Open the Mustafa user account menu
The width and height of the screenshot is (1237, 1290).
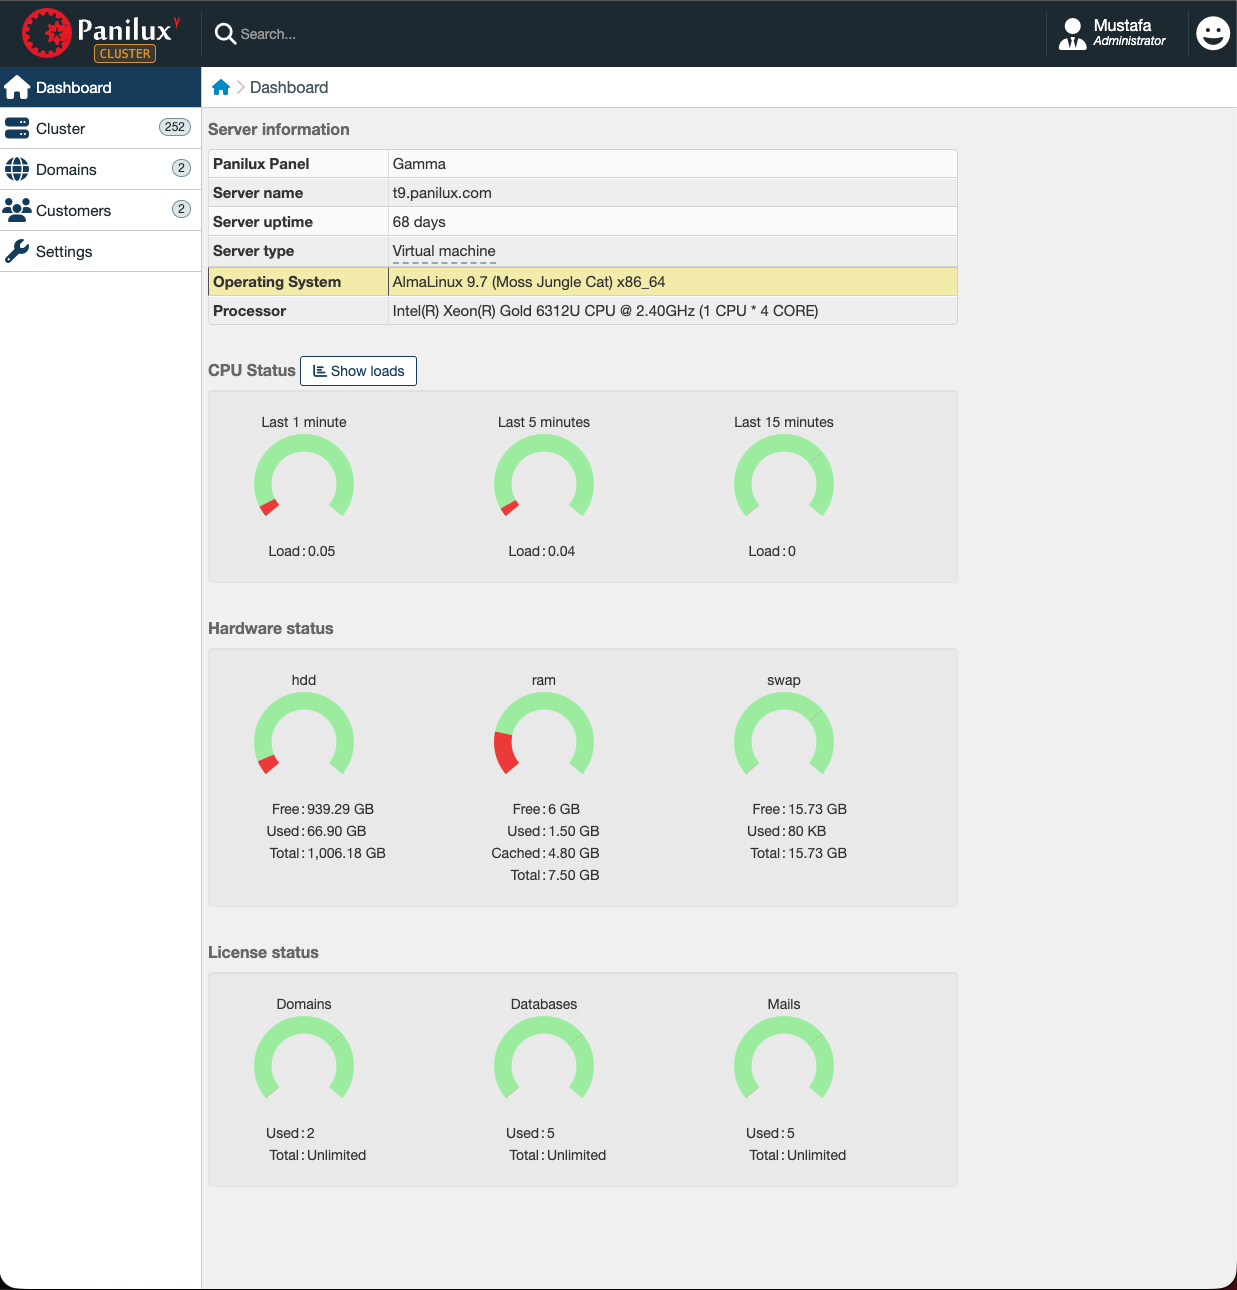(1122, 32)
